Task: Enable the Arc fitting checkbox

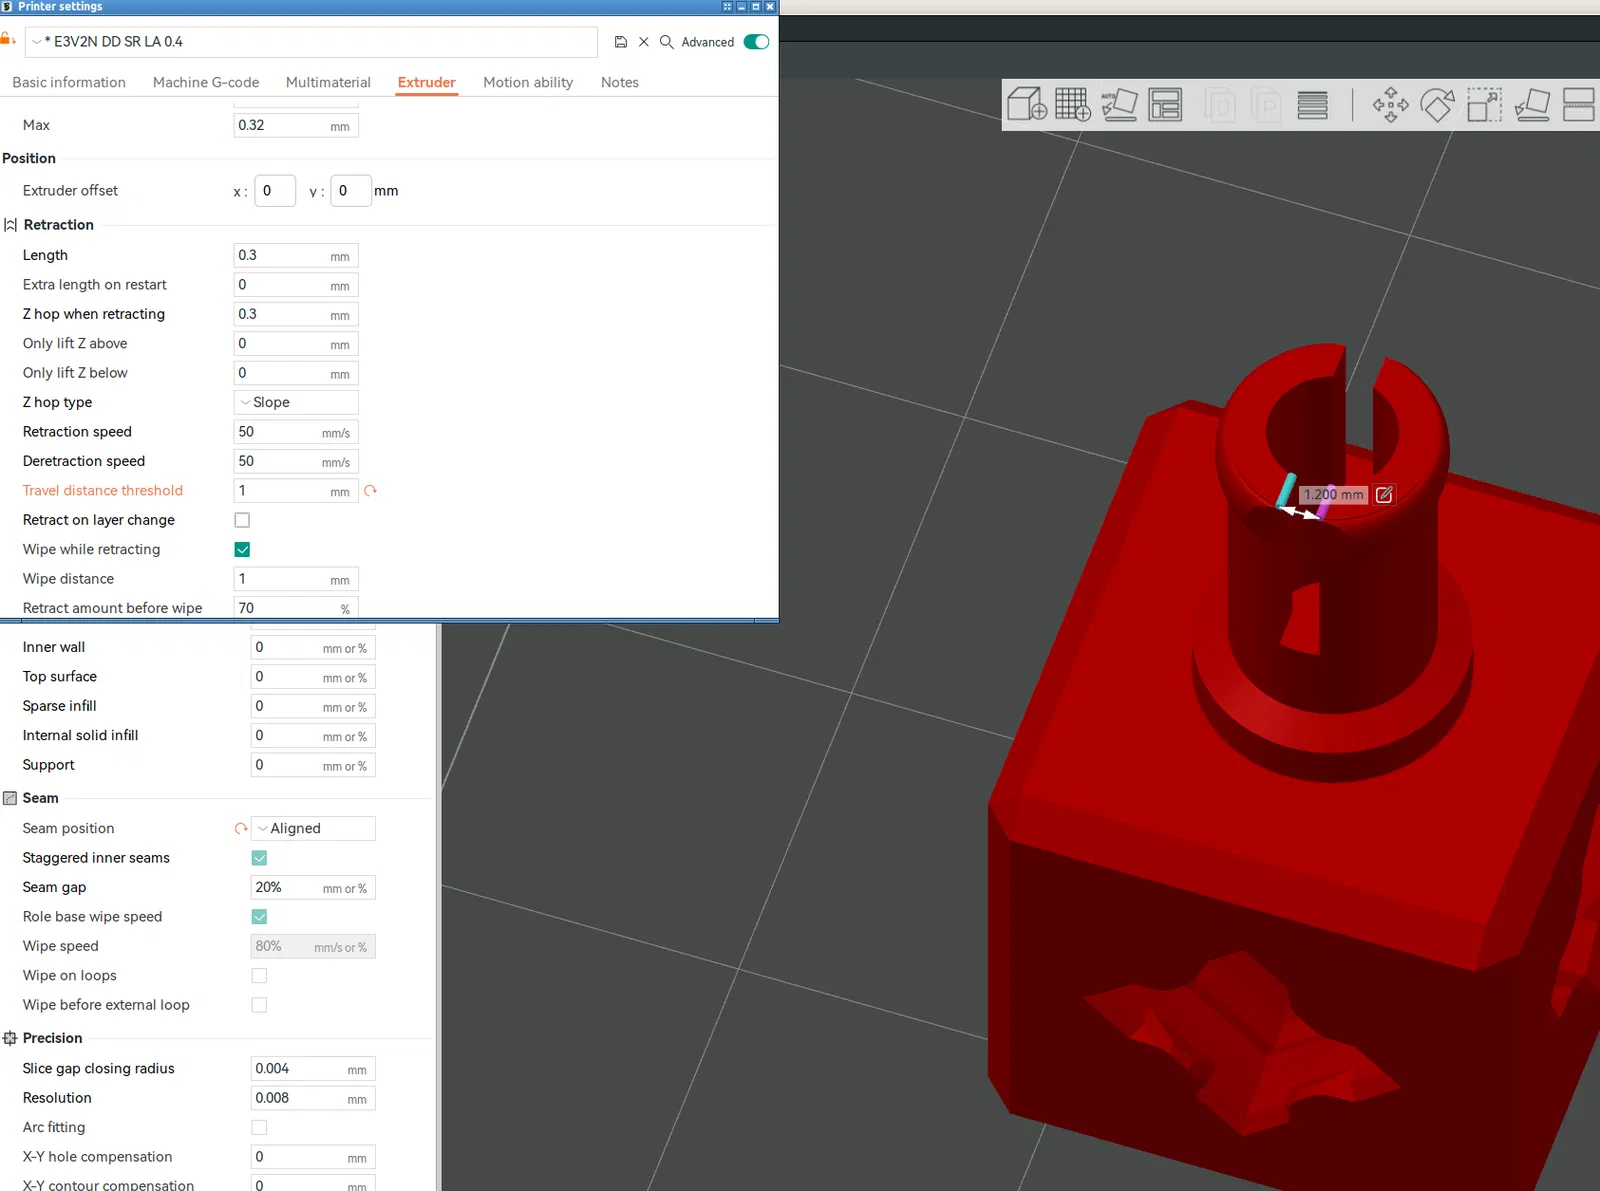Action: tap(259, 1128)
